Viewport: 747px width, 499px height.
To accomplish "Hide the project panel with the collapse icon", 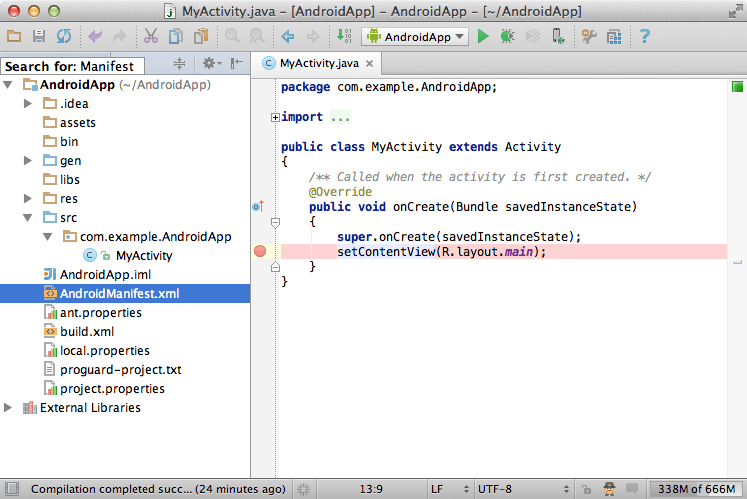I will pyautogui.click(x=237, y=63).
